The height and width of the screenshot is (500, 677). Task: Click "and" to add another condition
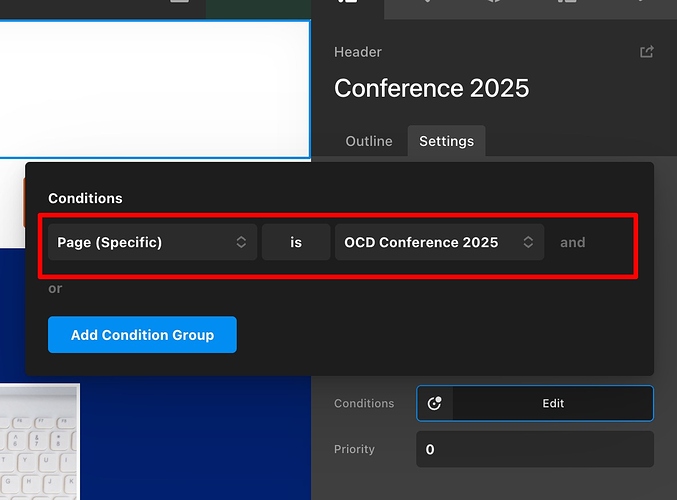(x=573, y=242)
